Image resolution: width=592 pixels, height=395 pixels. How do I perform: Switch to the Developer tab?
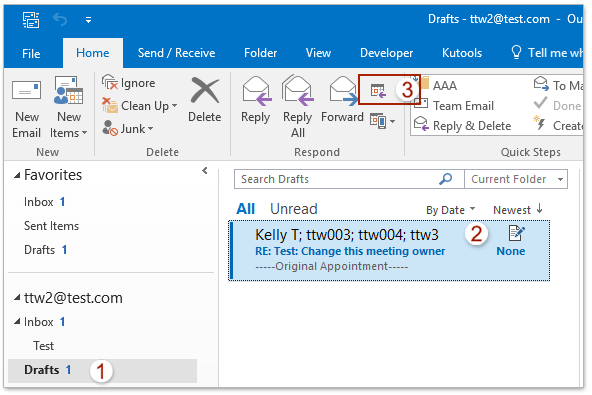coord(386,53)
